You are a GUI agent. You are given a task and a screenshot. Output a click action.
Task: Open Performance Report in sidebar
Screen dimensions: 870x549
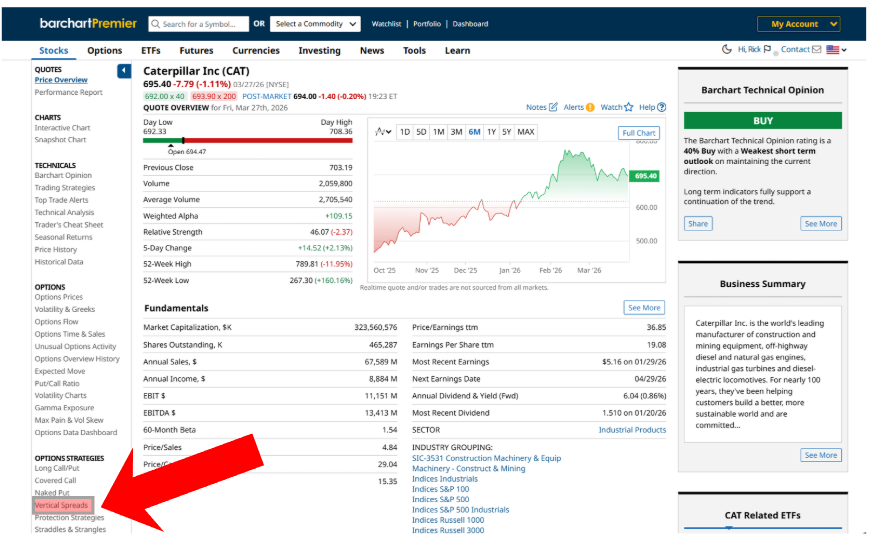point(68,92)
